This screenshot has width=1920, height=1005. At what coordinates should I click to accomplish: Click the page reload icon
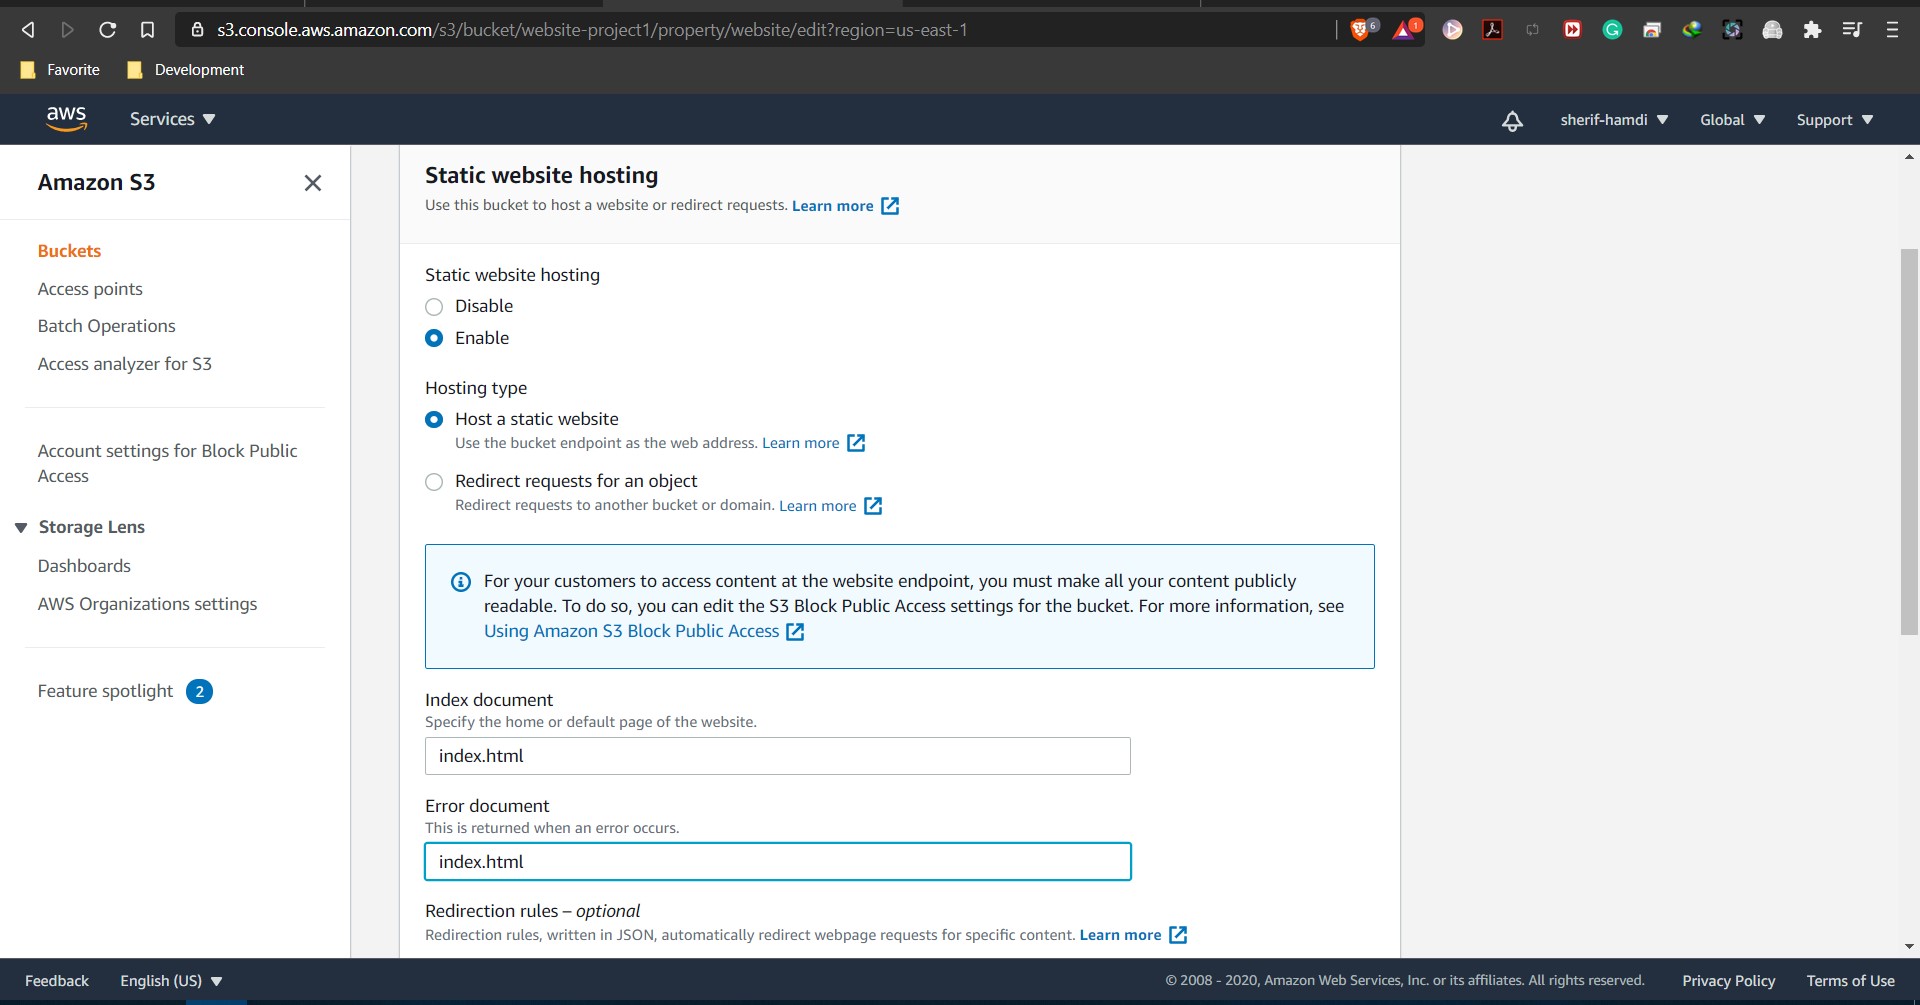[x=108, y=30]
